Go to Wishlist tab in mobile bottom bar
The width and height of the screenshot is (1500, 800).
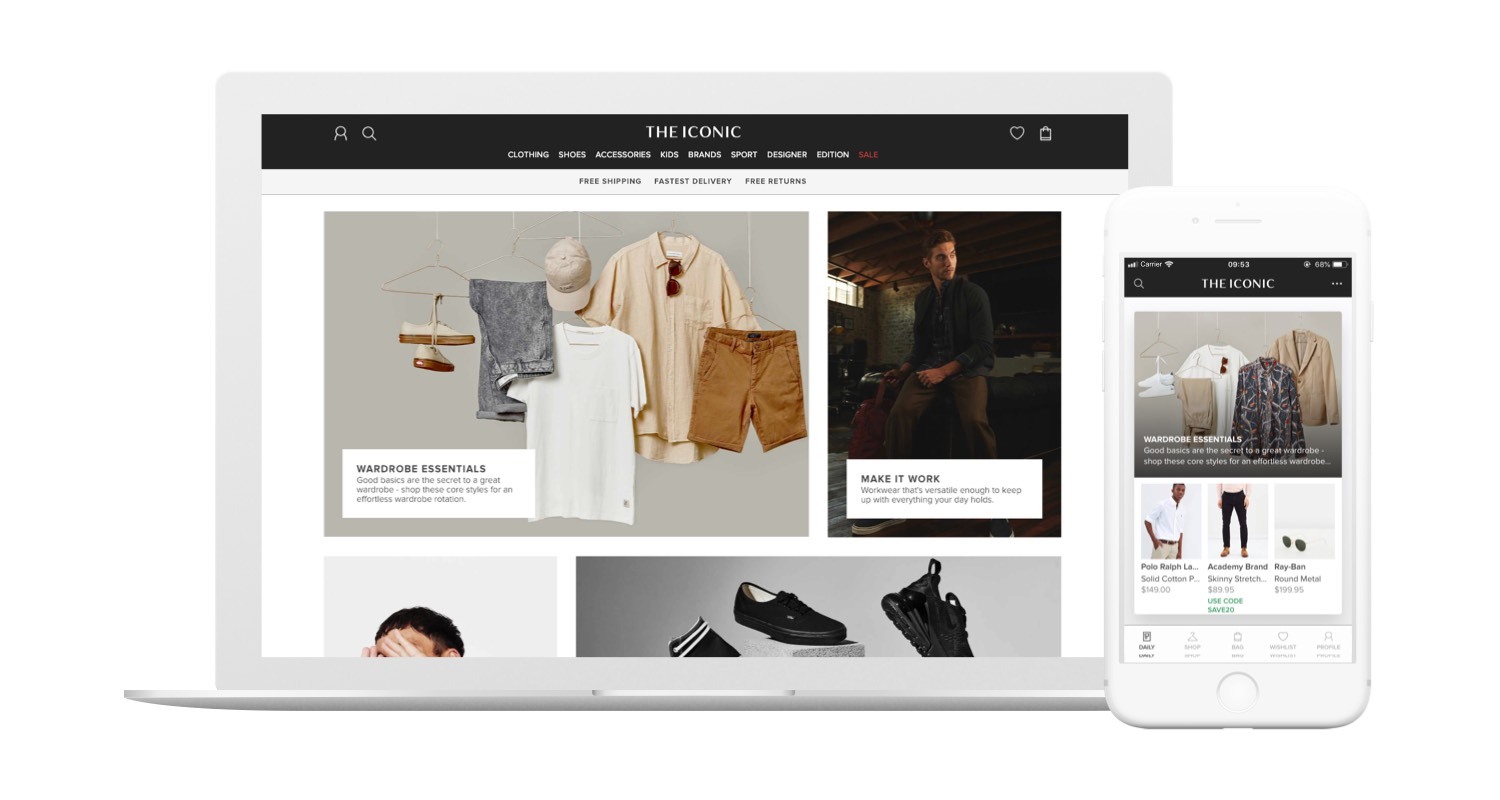1283,641
